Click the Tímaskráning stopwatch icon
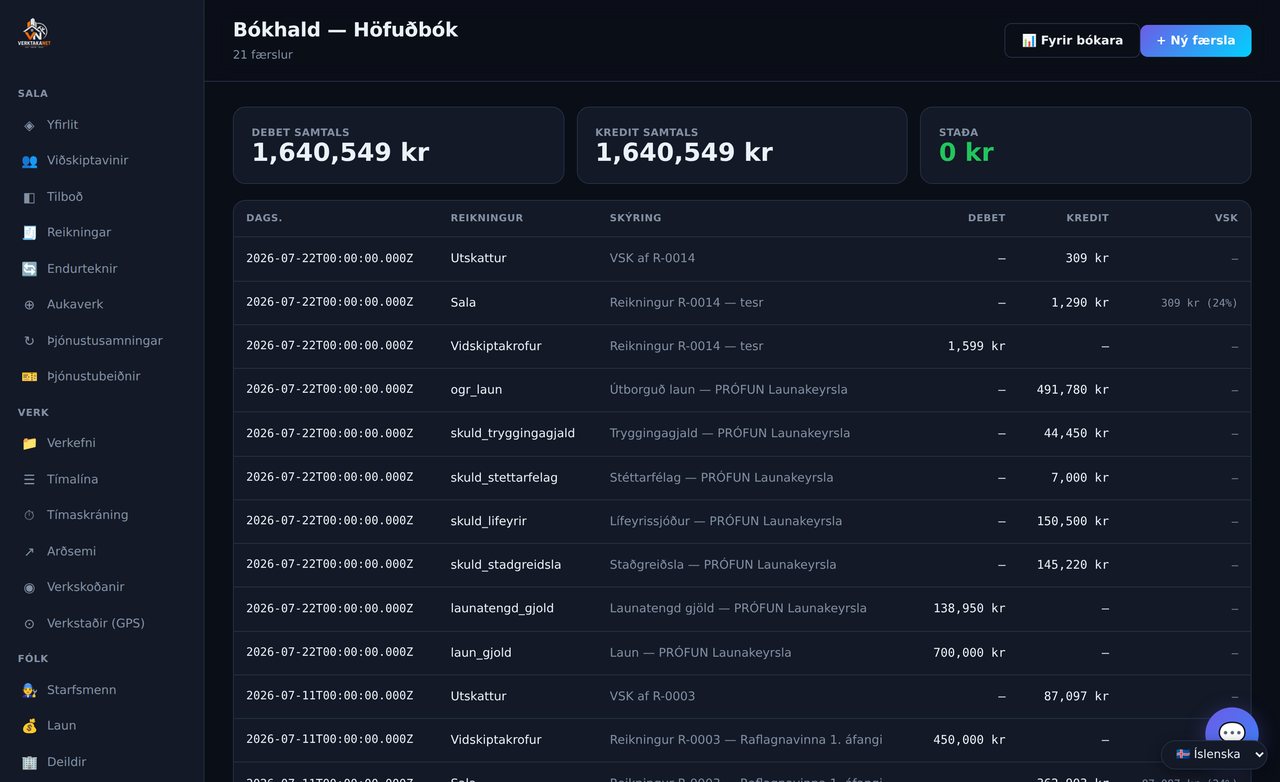1280x782 pixels. (x=29, y=515)
